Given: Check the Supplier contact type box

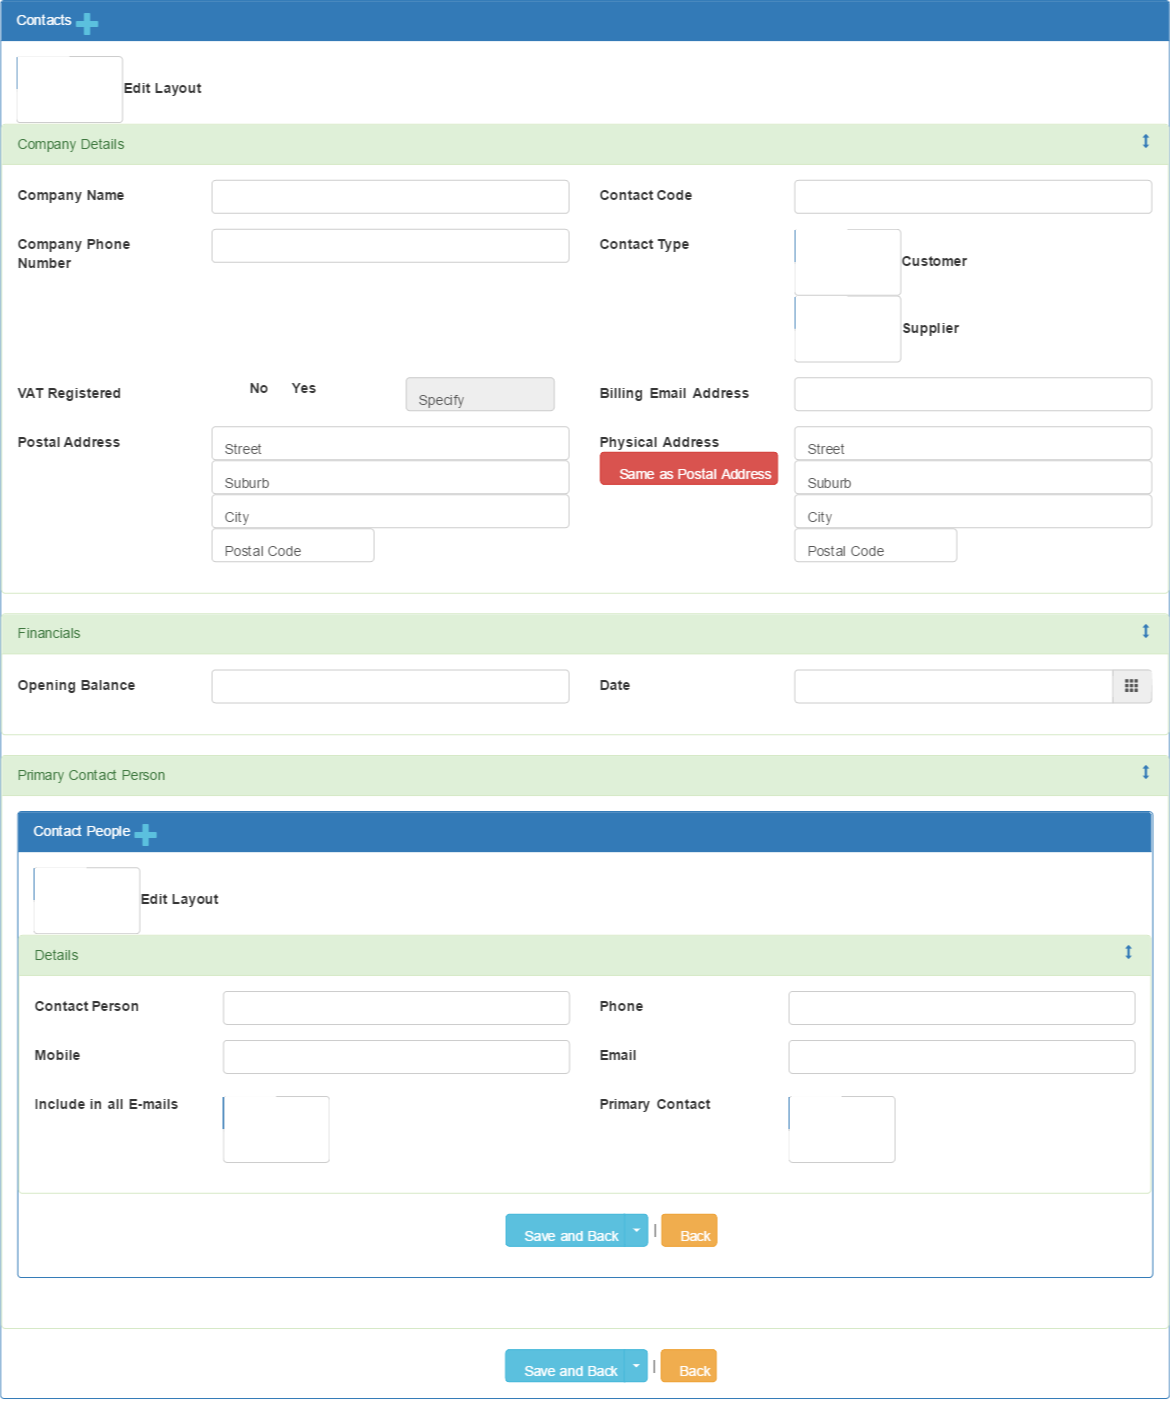Looking at the screenshot, I should (x=847, y=329).
